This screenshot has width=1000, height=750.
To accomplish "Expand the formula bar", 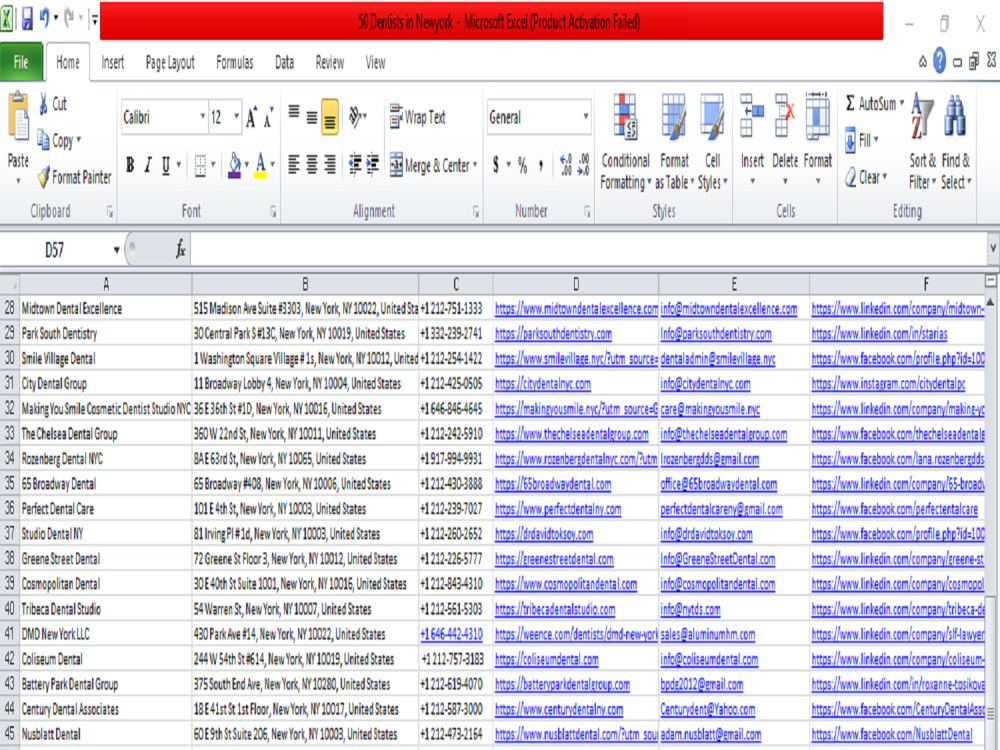I will pyautogui.click(x=992, y=248).
